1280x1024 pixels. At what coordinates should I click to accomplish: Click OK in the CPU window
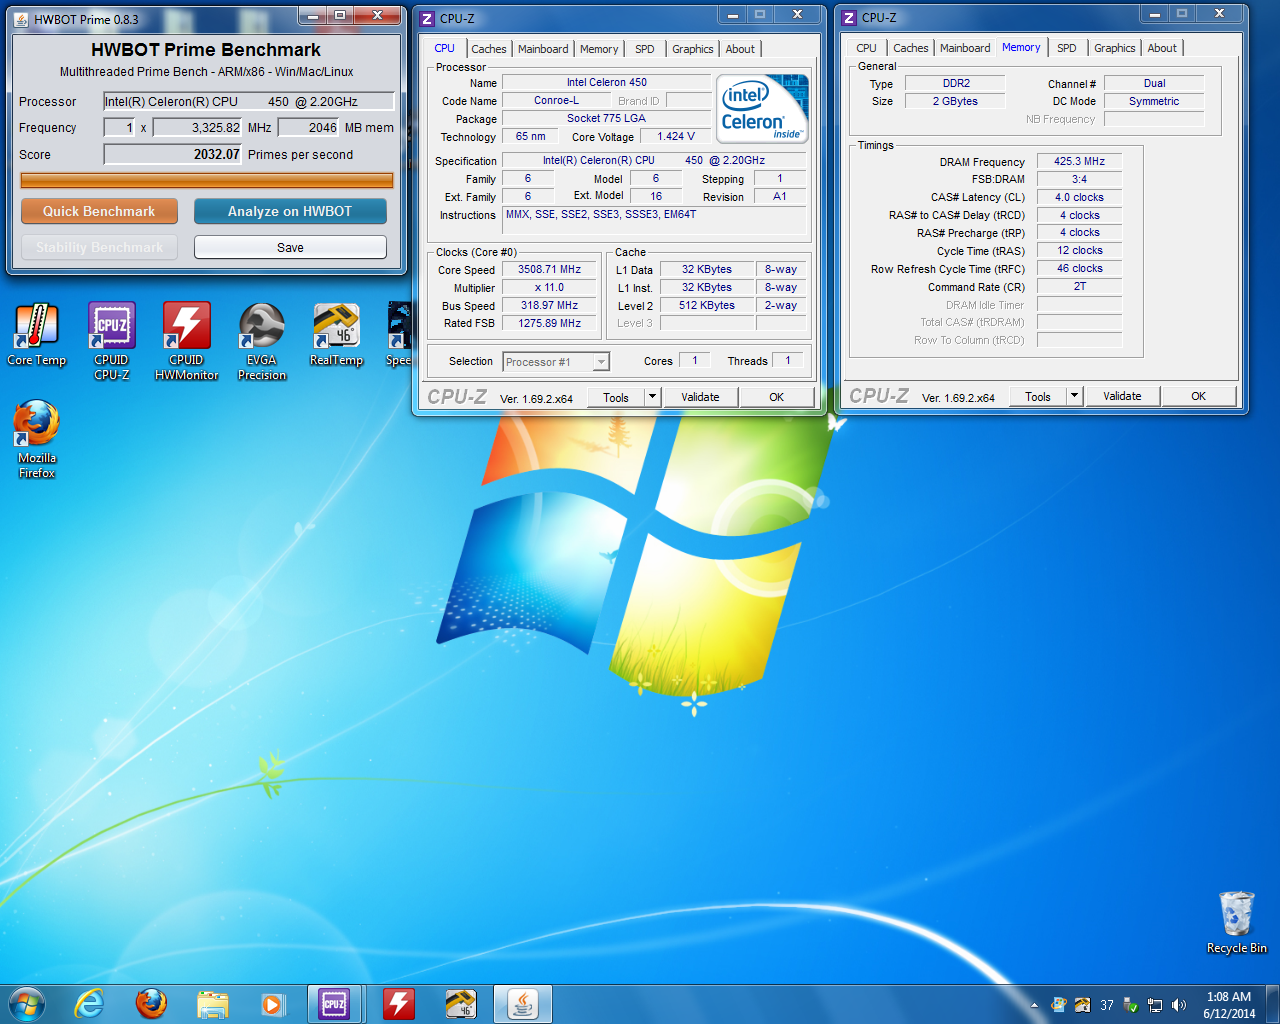pos(777,397)
